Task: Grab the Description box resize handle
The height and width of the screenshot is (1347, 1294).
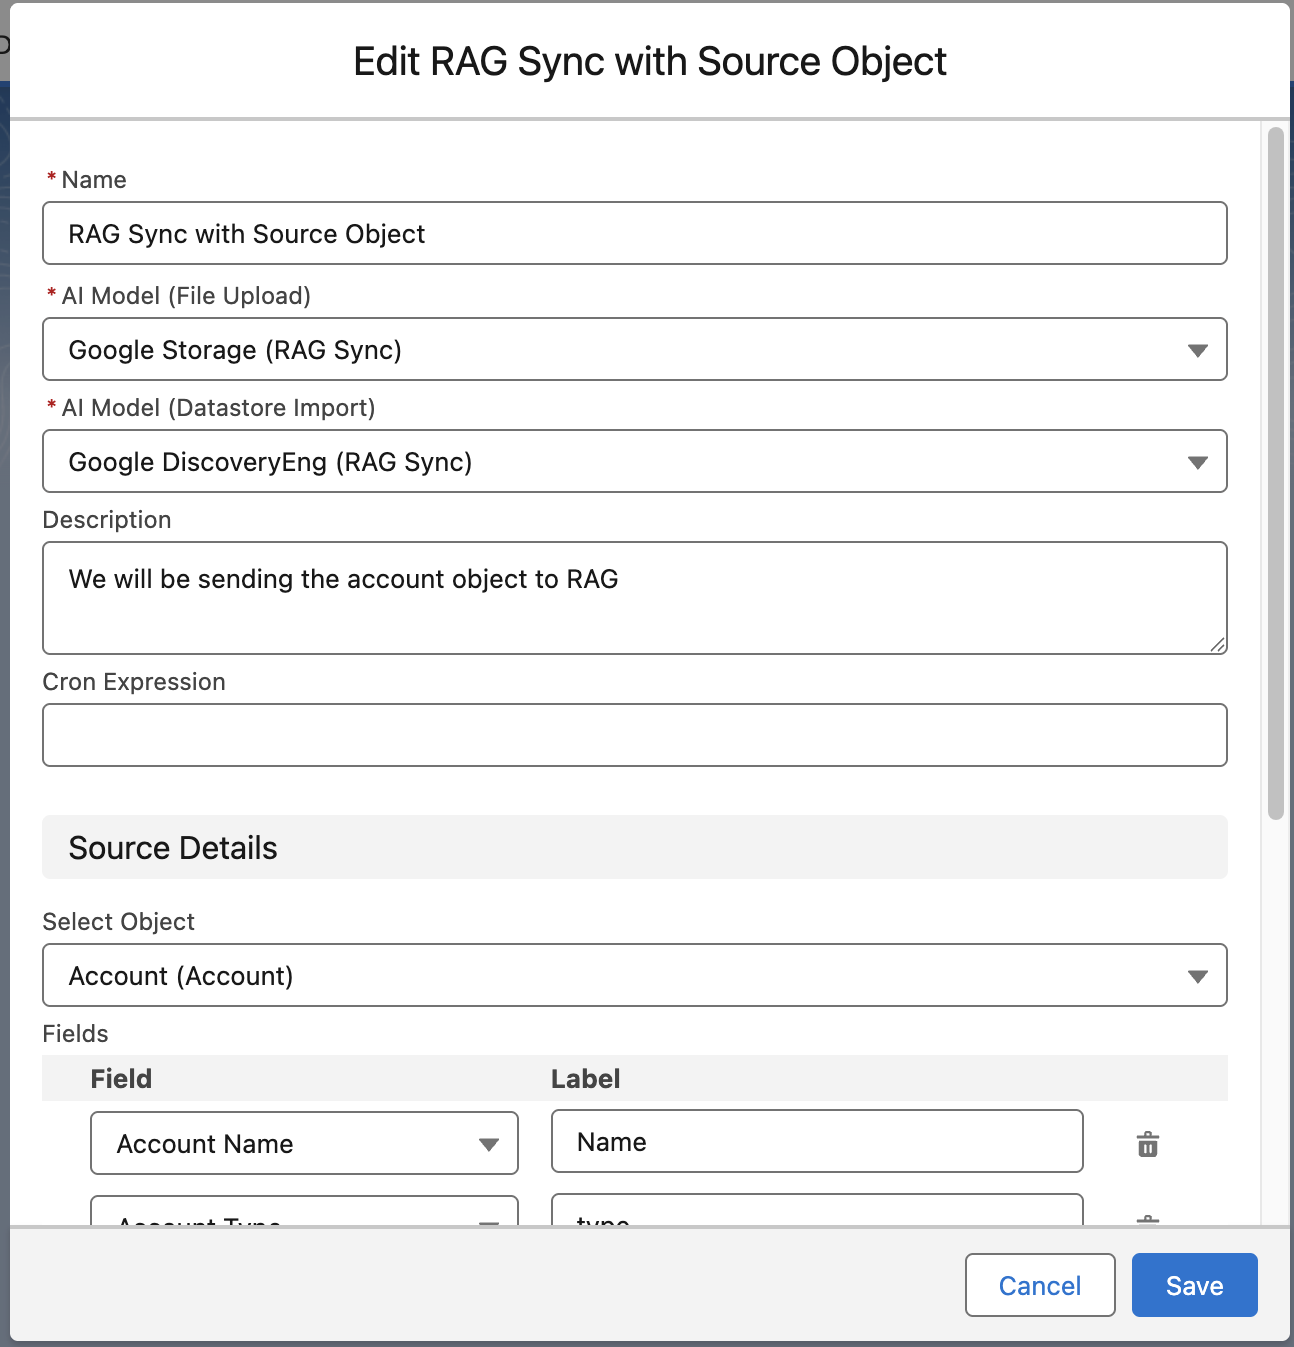Action: click(x=1217, y=645)
